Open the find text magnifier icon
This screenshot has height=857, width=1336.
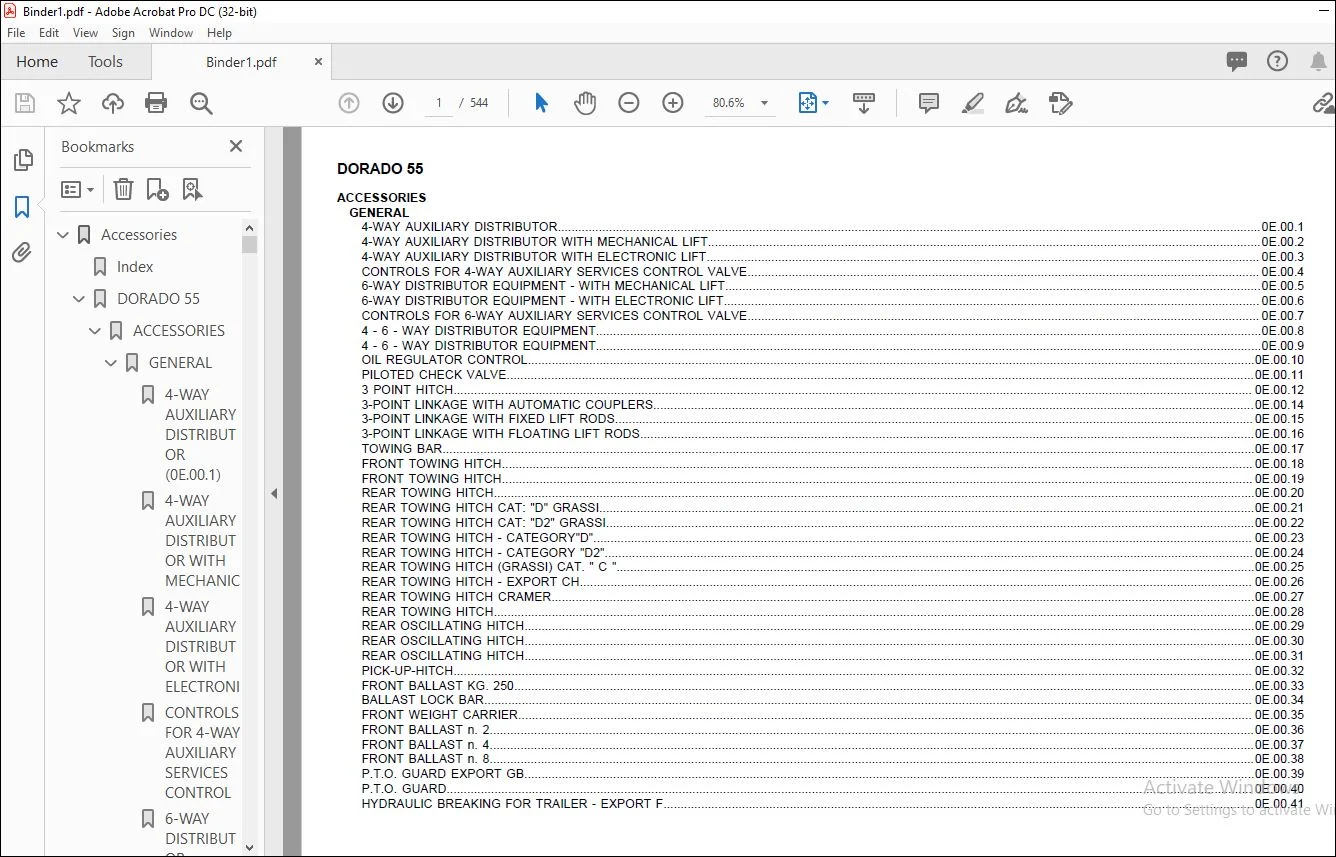pyautogui.click(x=201, y=103)
